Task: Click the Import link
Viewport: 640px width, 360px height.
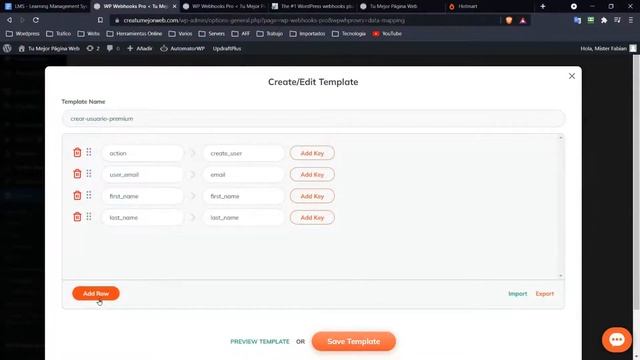Action: (x=518, y=293)
